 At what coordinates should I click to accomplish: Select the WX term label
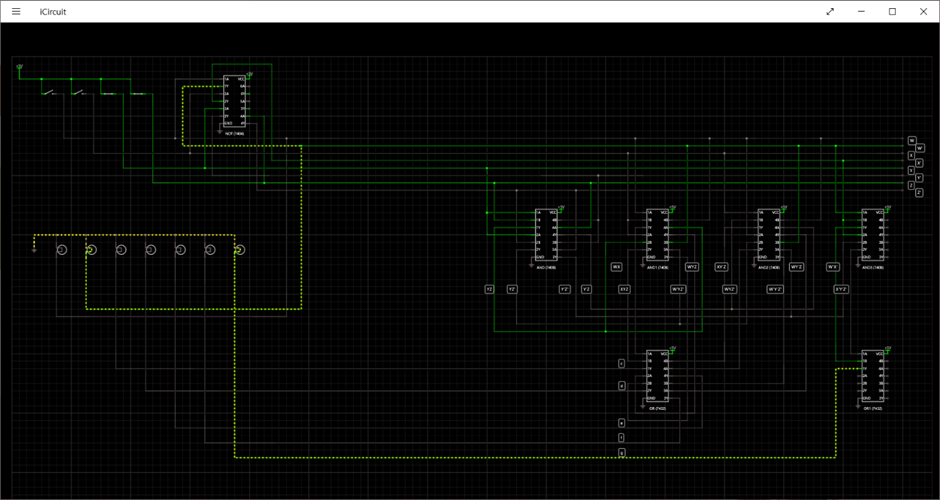click(616, 267)
